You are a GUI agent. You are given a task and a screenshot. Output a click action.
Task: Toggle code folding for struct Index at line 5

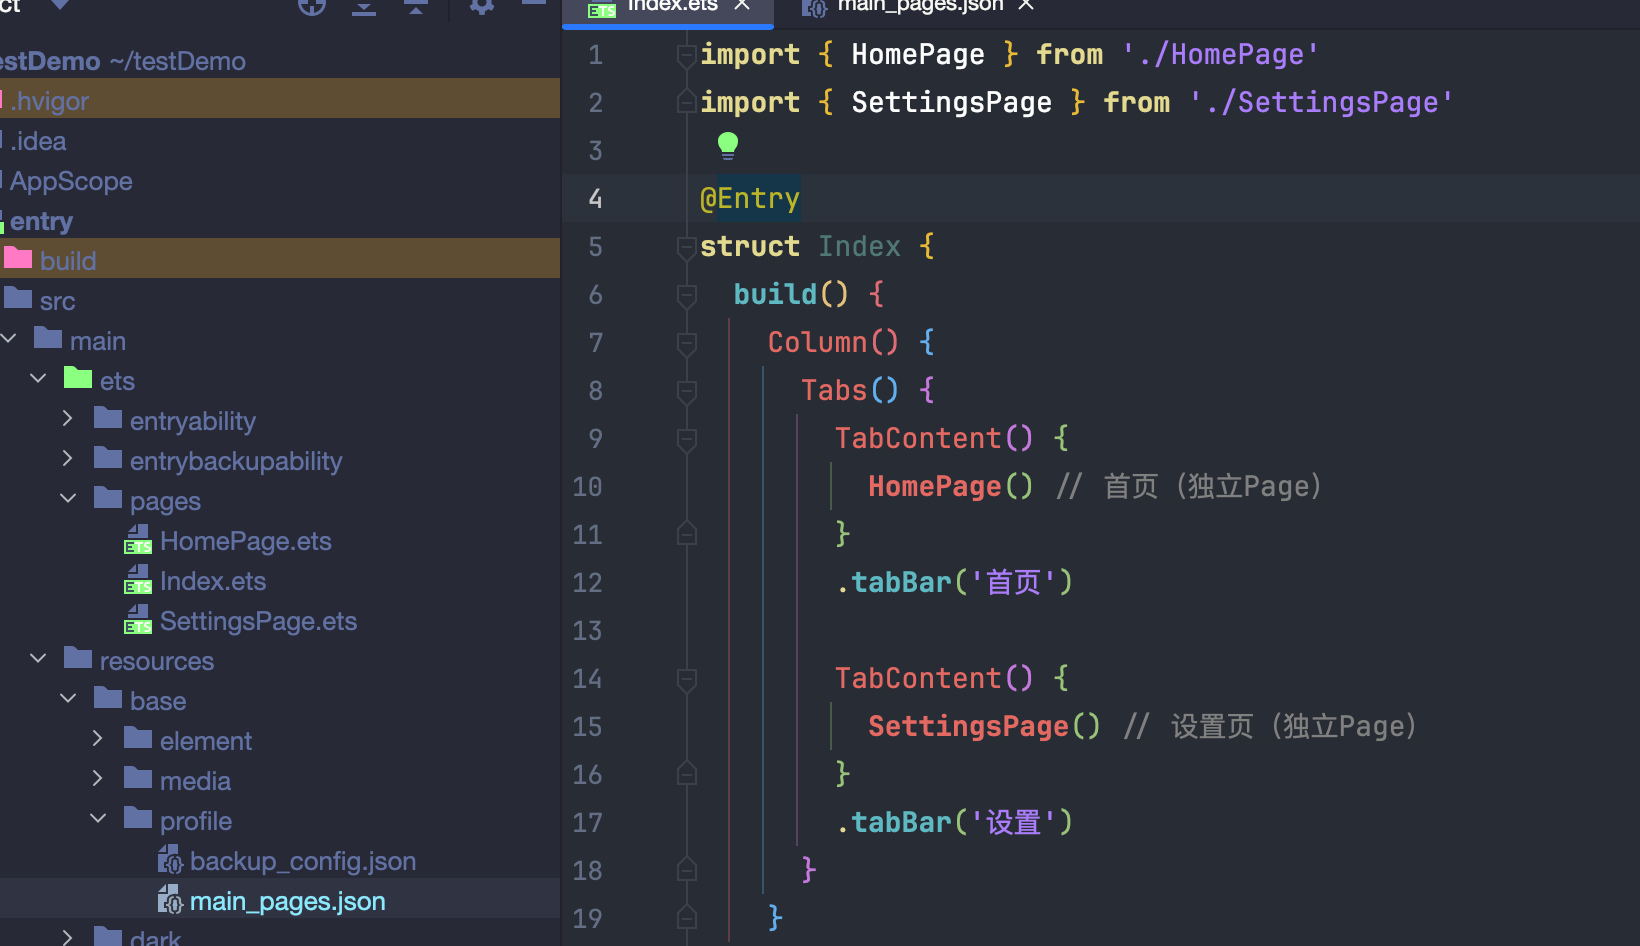pos(687,247)
